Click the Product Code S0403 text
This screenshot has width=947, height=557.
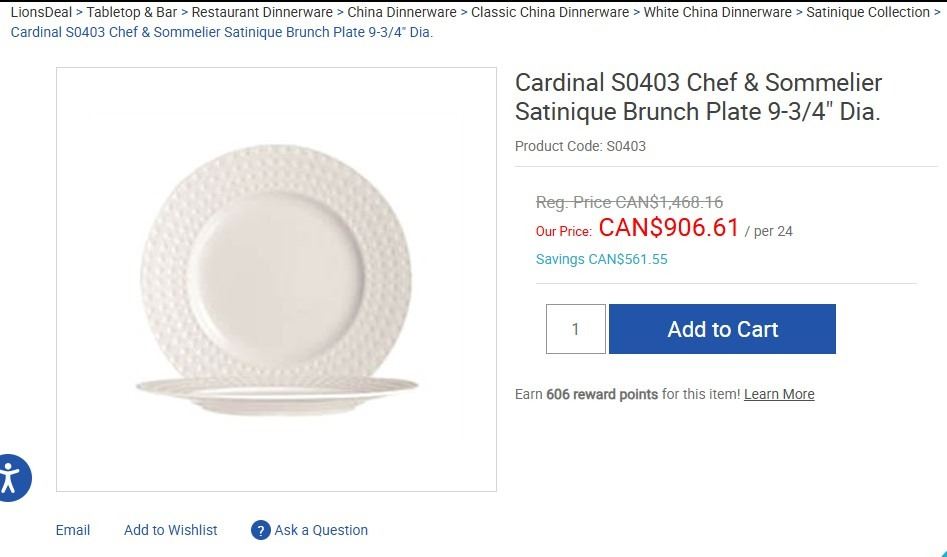tap(580, 146)
